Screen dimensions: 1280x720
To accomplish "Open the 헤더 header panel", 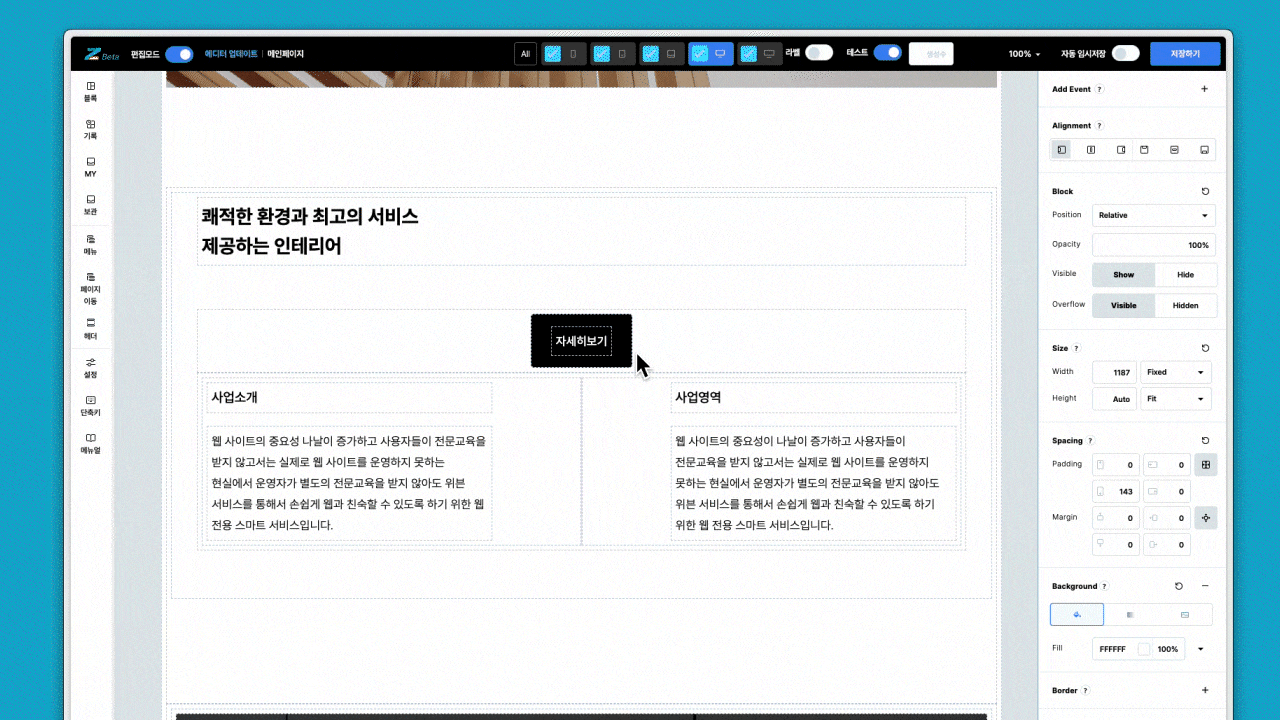I will 90,329.
